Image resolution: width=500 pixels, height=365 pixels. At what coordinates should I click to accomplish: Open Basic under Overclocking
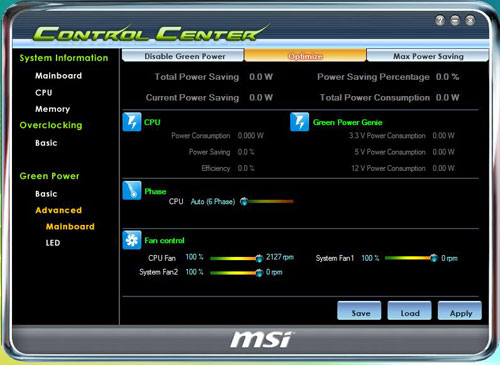[46, 143]
